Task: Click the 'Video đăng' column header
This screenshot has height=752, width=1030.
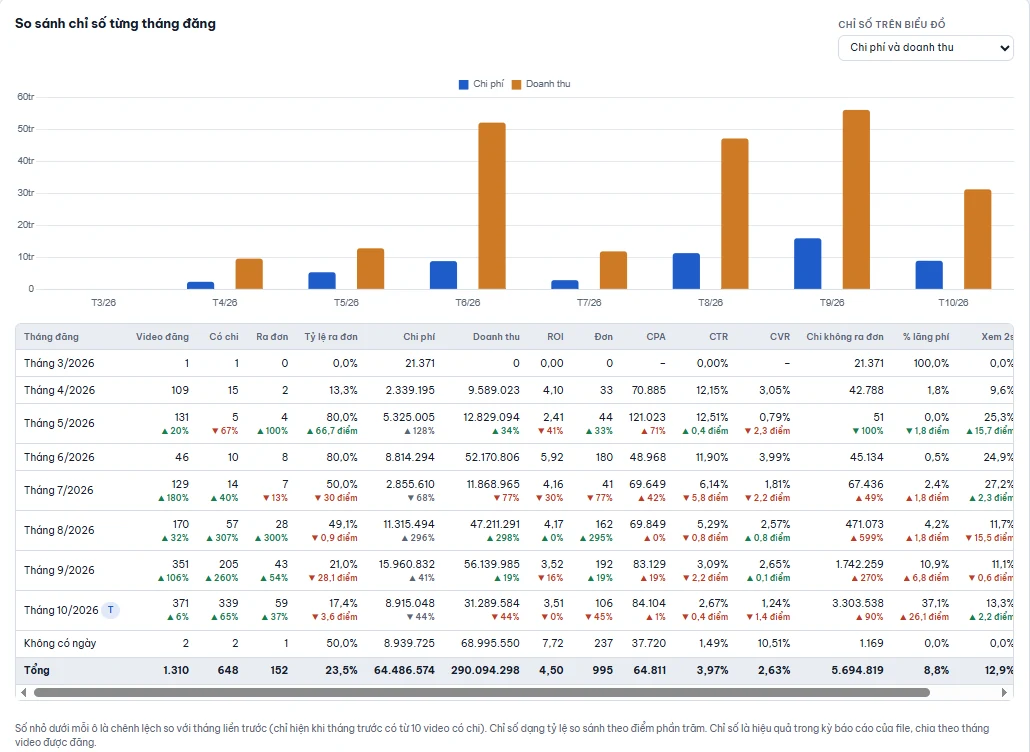Action: click(162, 337)
